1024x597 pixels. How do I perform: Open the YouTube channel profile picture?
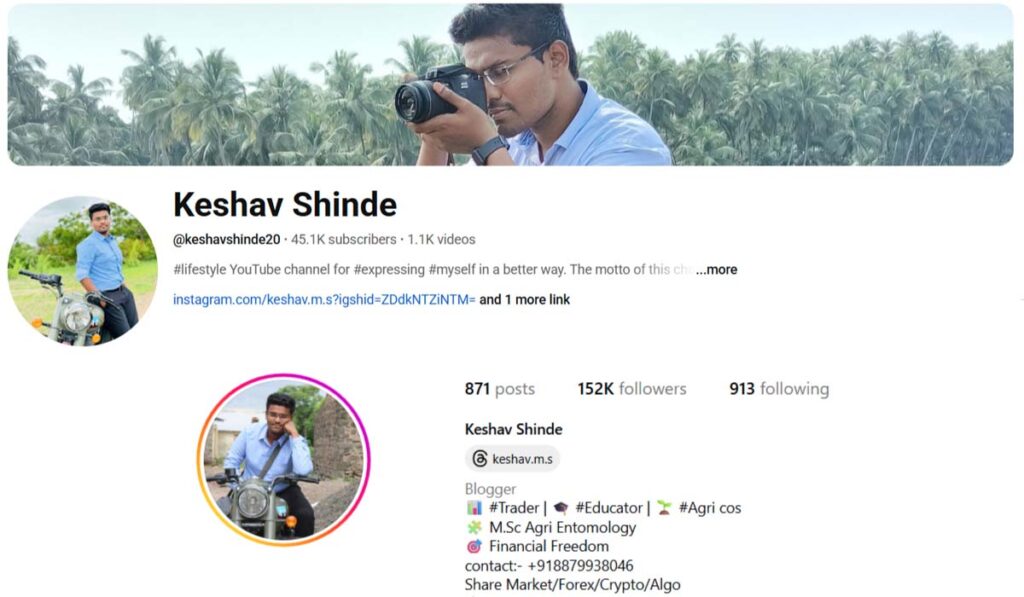pyautogui.click(x=82, y=270)
